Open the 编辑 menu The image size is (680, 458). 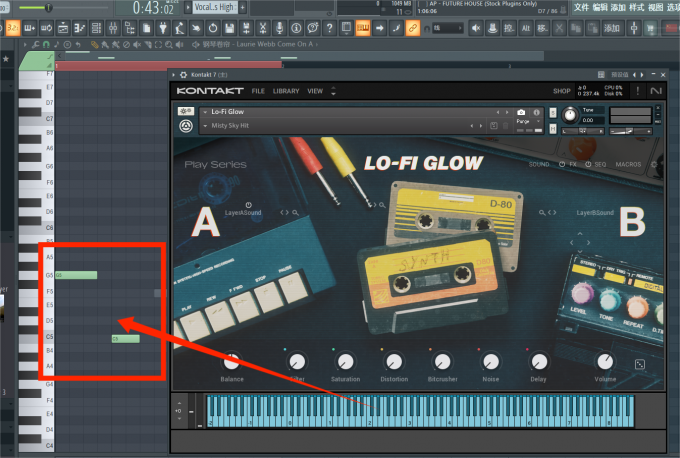[600, 7]
